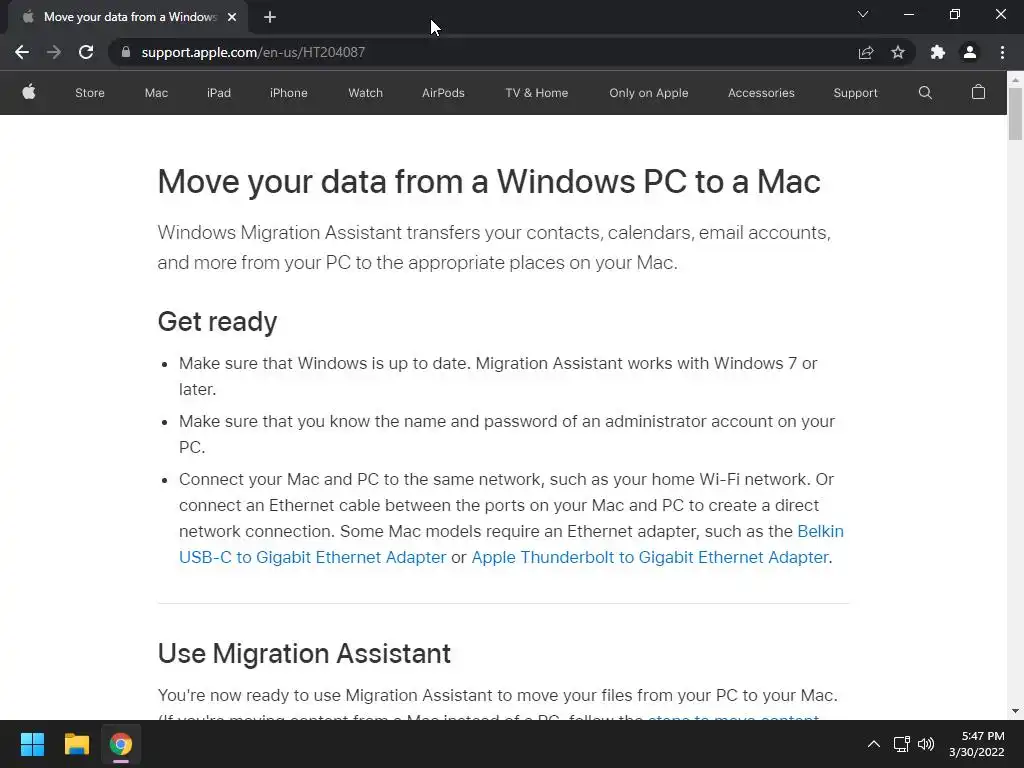Image resolution: width=1024 pixels, height=768 pixels.
Task: Click the network icon in system tray
Action: pos(902,744)
